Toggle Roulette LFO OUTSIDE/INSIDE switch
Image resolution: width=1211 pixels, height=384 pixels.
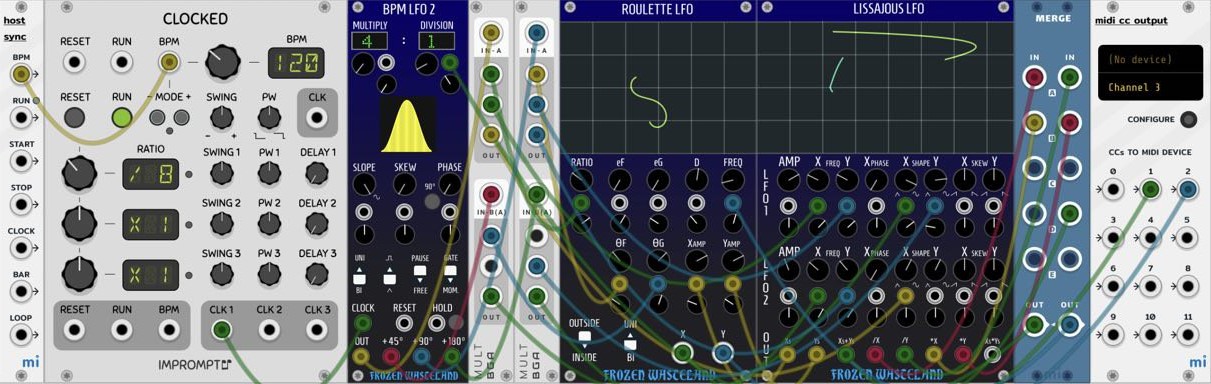point(585,340)
